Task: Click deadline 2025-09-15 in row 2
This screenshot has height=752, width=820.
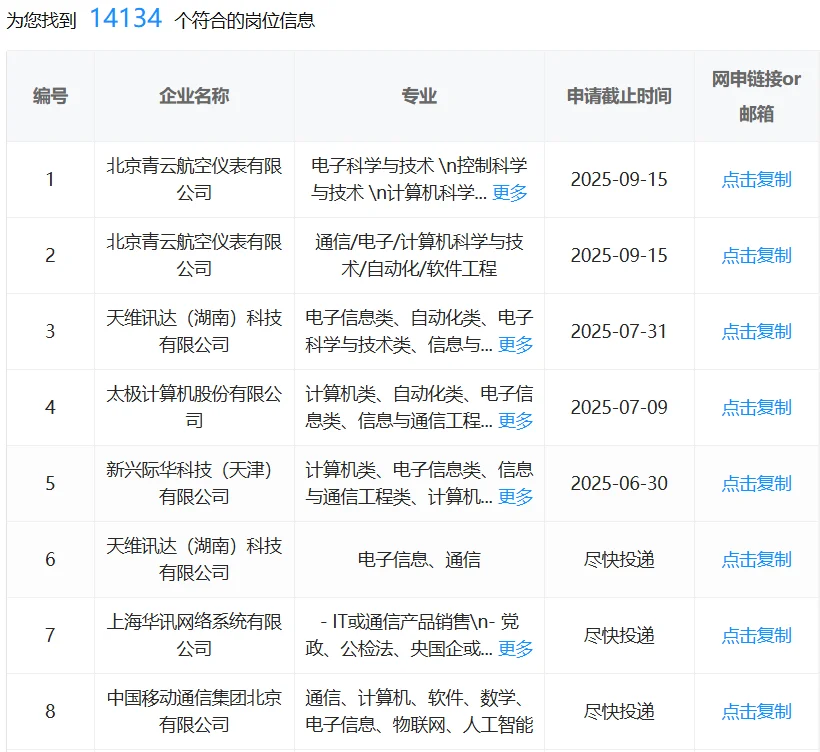Action: click(x=619, y=255)
